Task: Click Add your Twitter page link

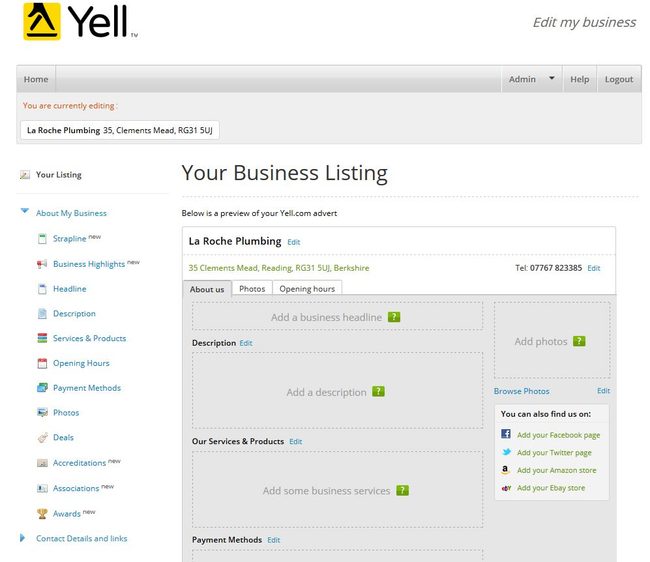Action: click(554, 453)
